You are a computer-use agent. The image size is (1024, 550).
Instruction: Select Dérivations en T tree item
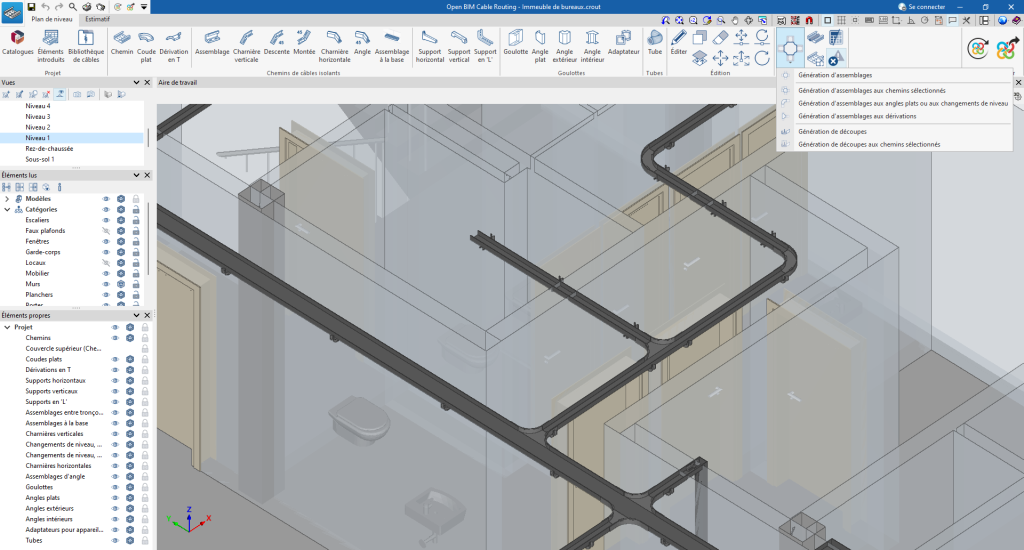click(48, 370)
